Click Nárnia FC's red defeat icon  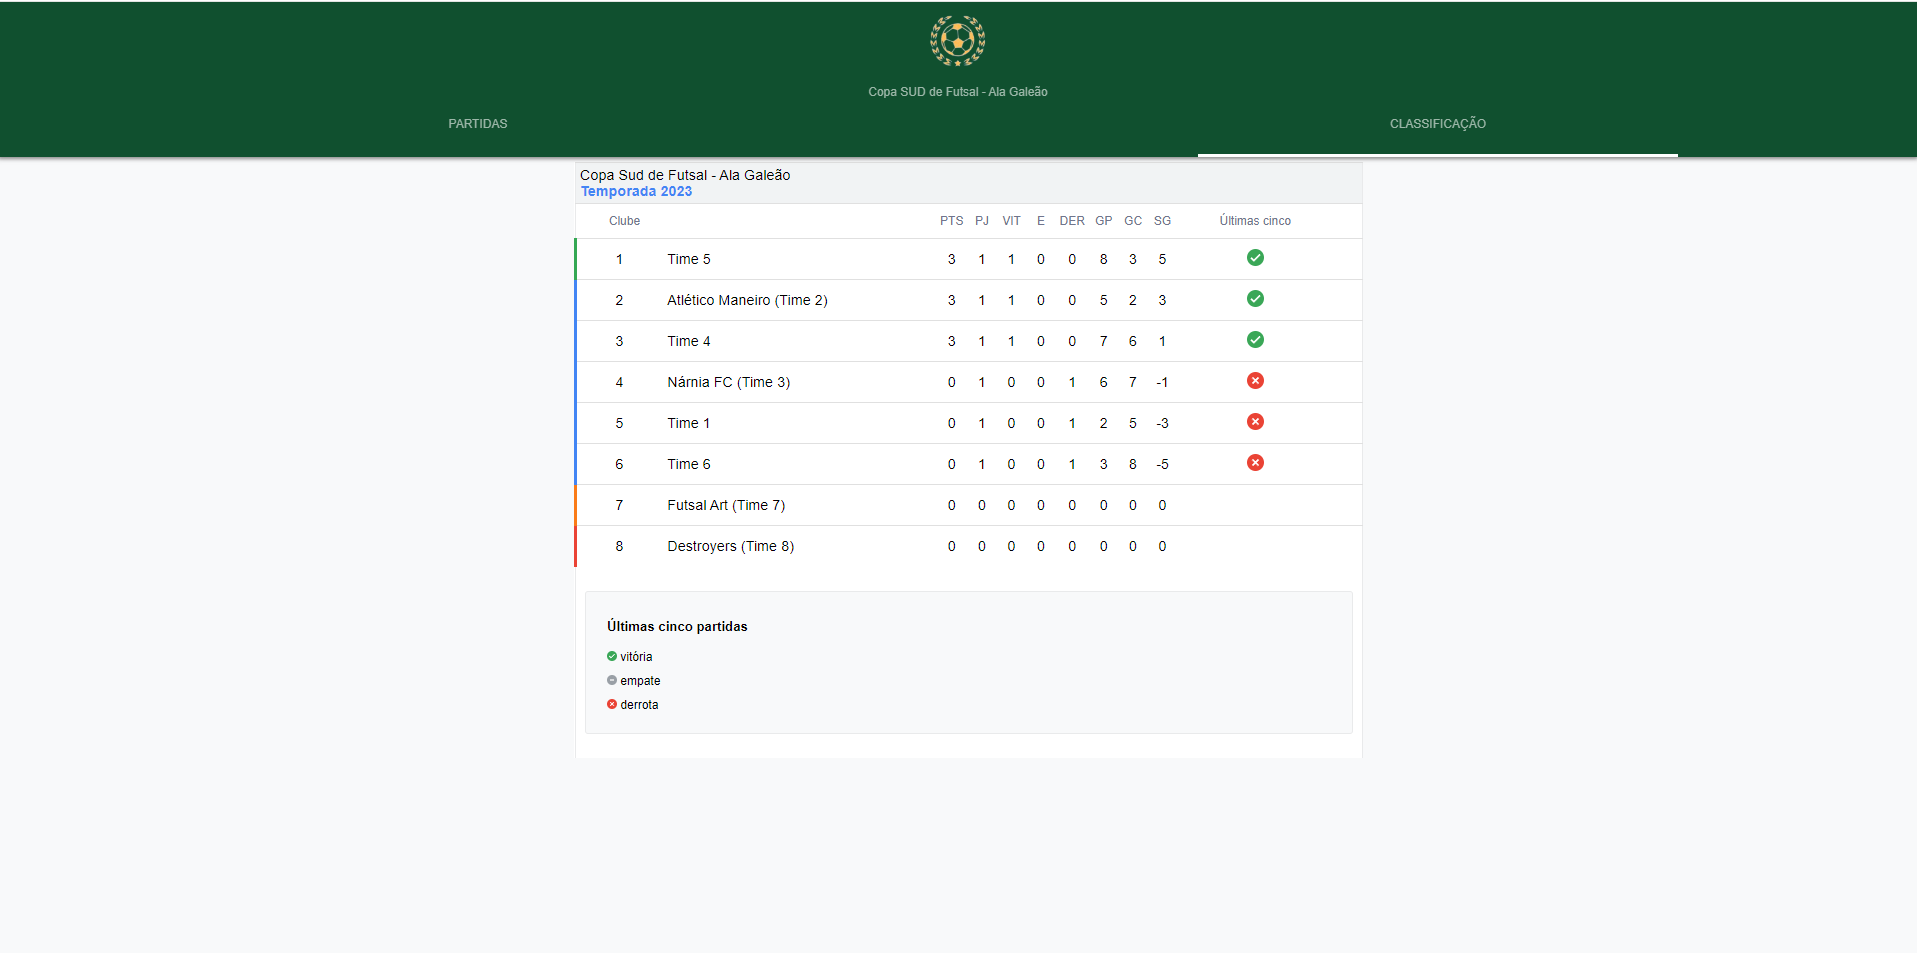tap(1255, 381)
